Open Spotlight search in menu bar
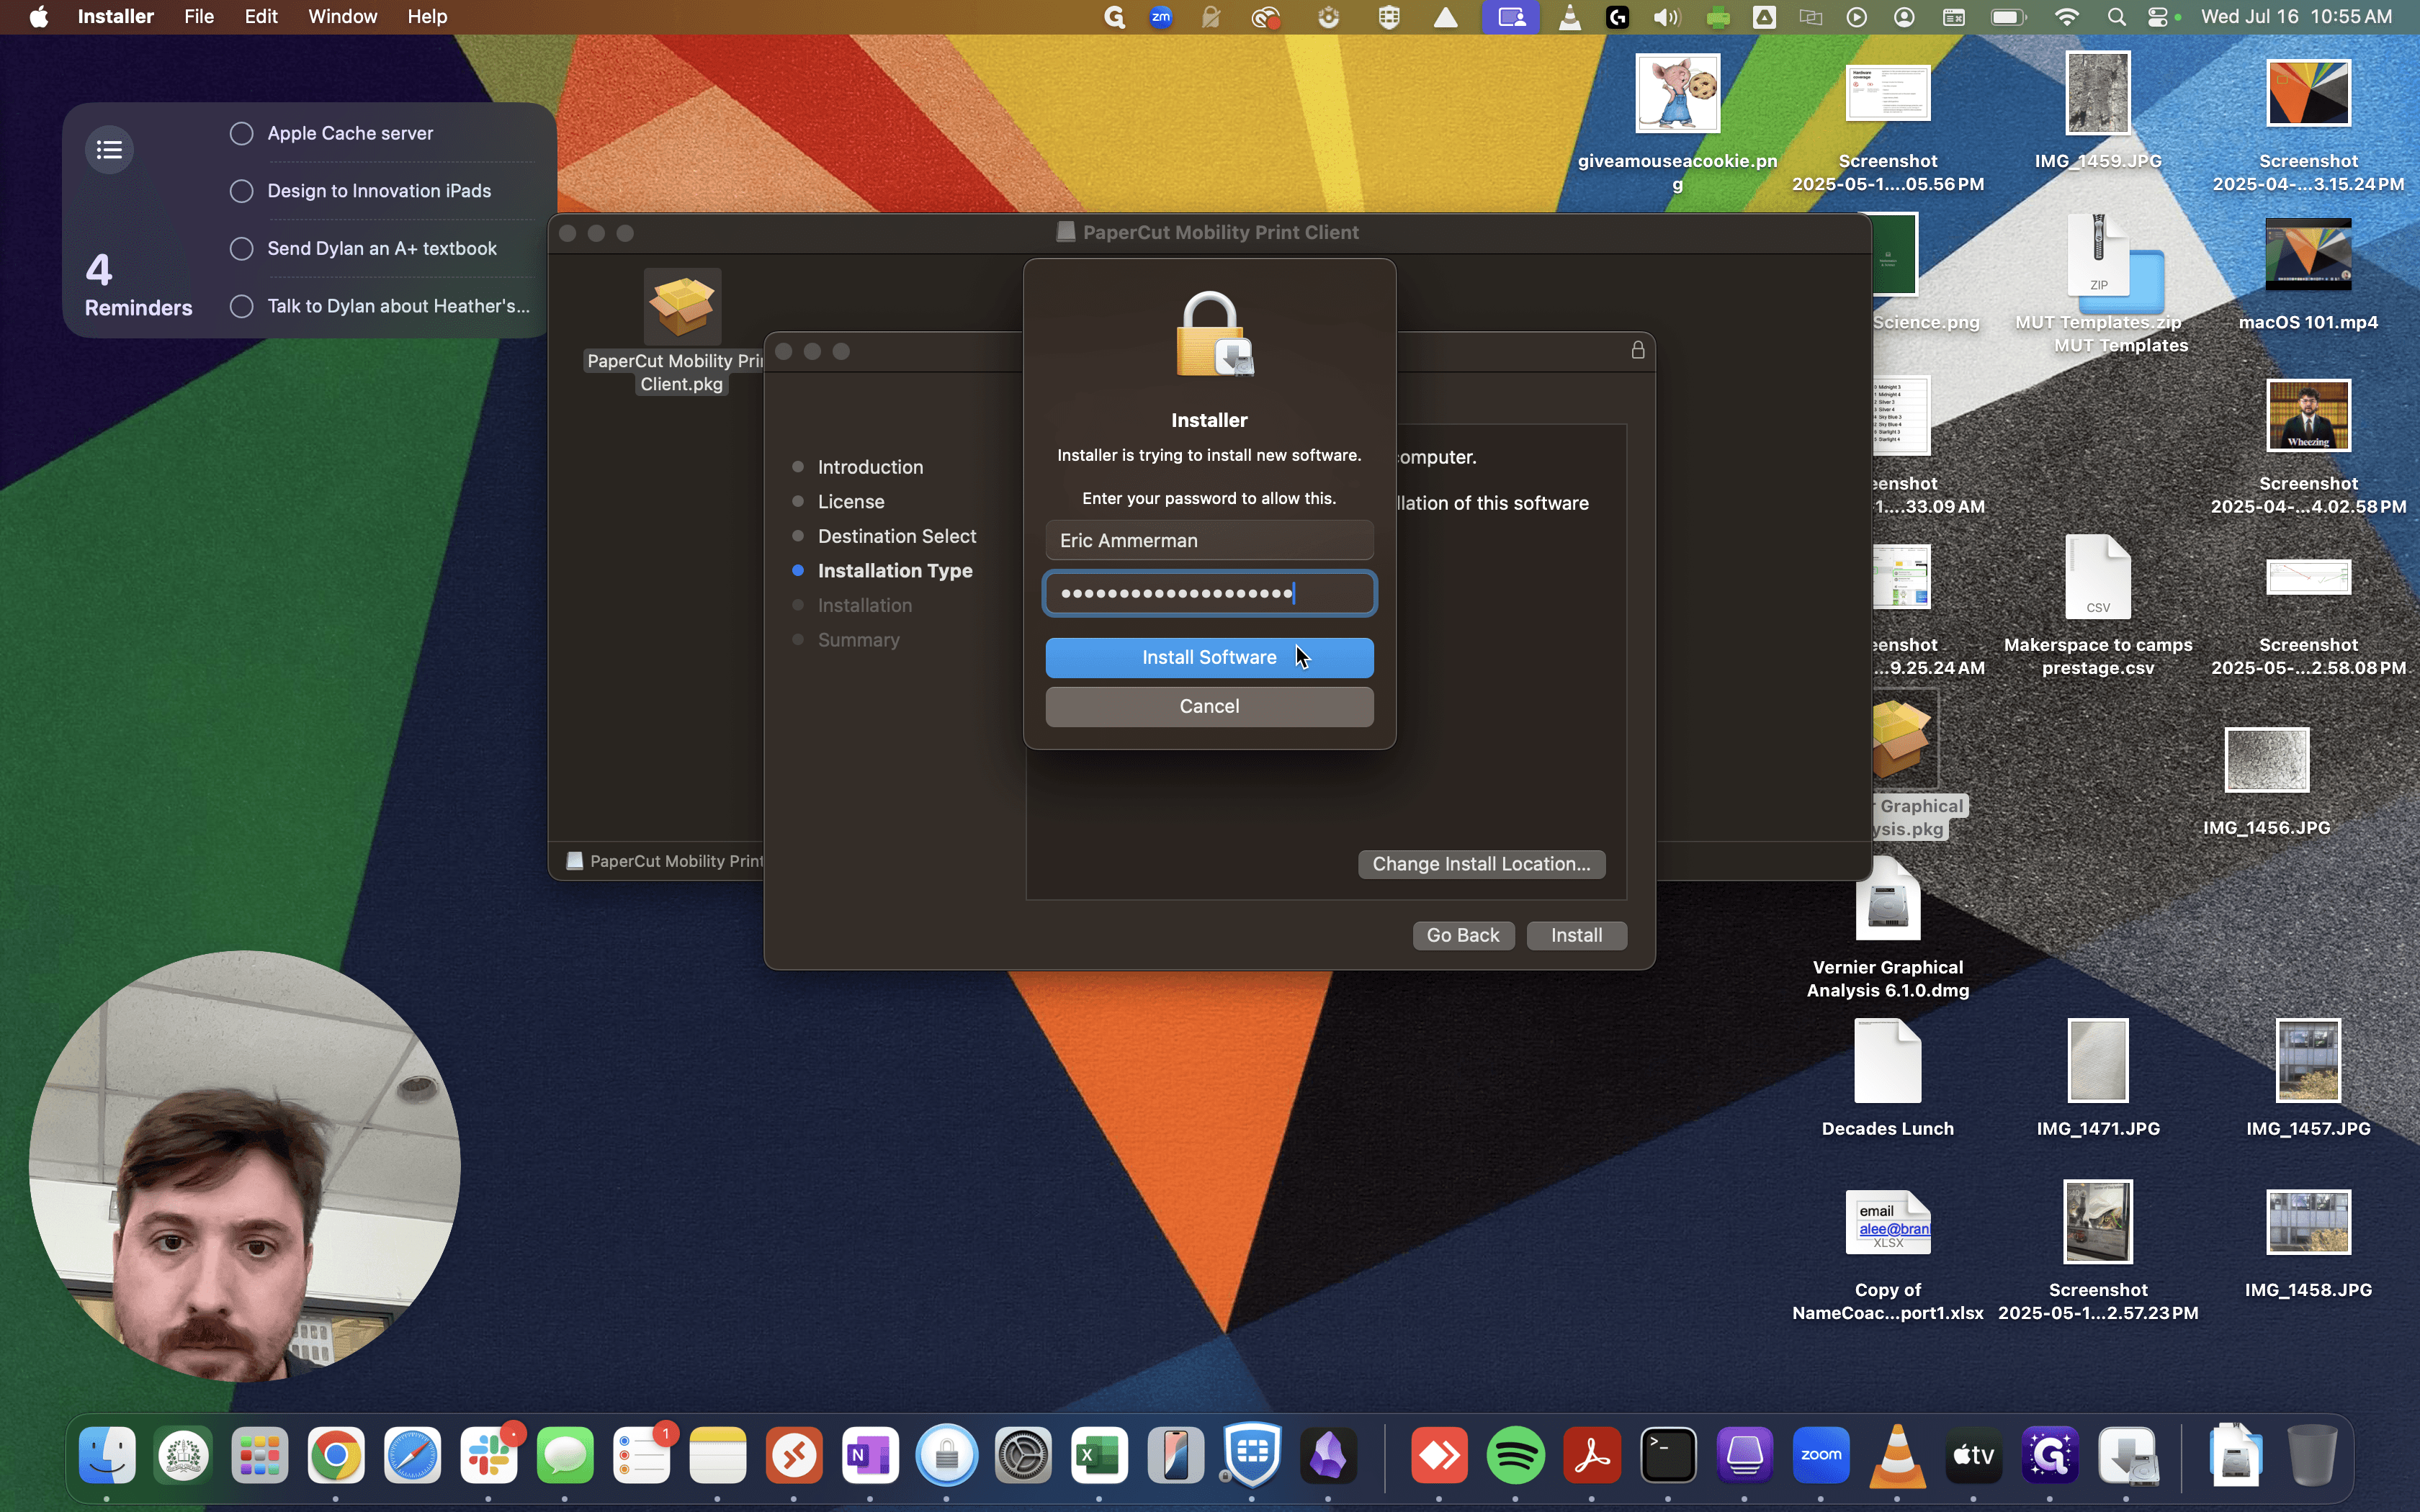Image resolution: width=2420 pixels, height=1512 pixels. [2116, 17]
